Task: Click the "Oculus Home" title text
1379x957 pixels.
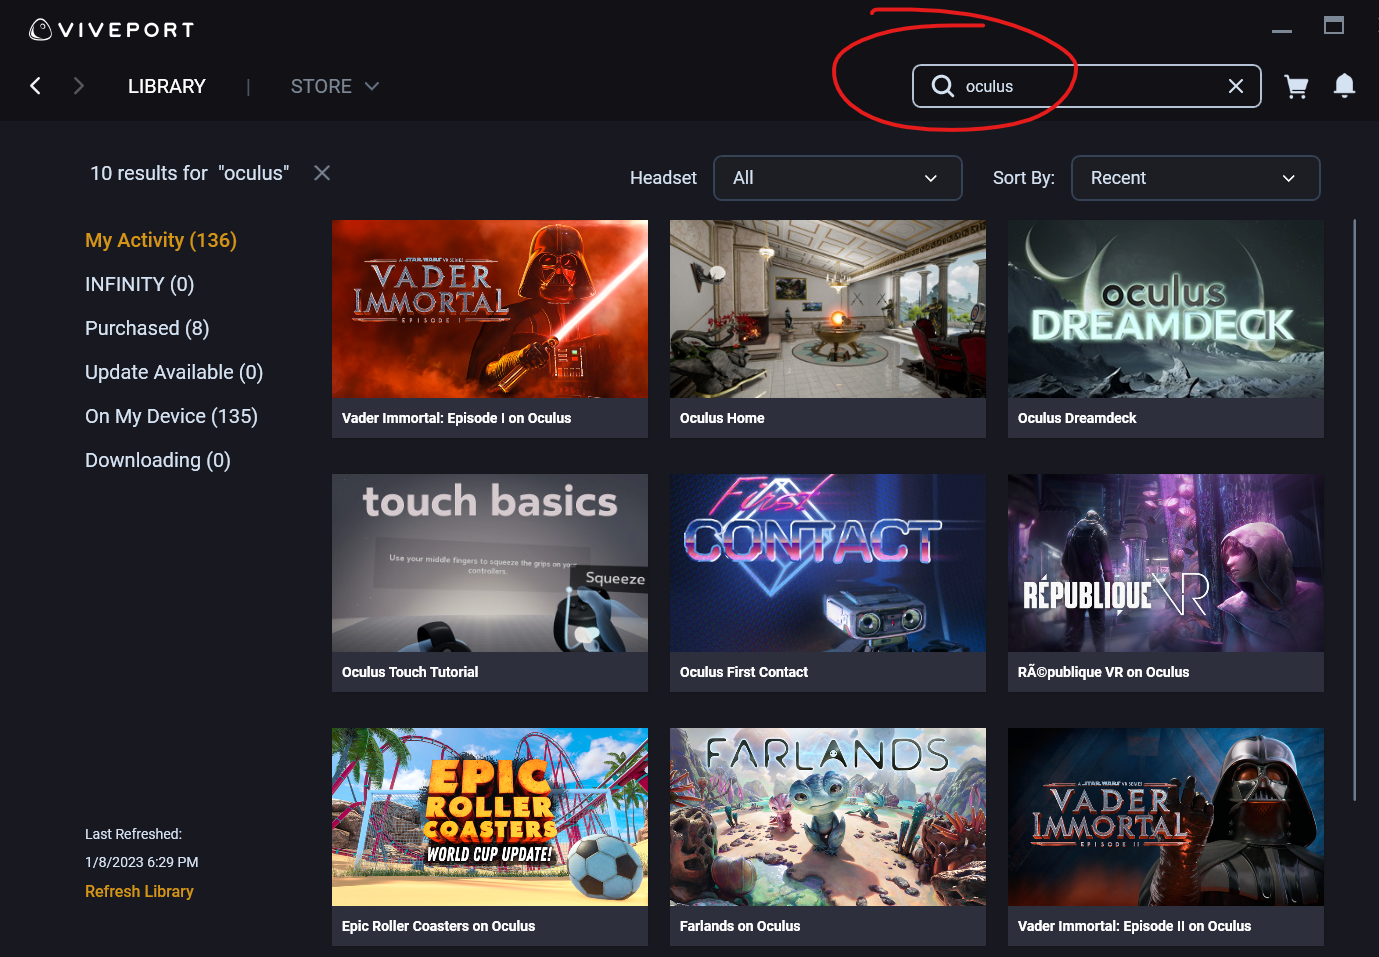Action: pos(722,418)
